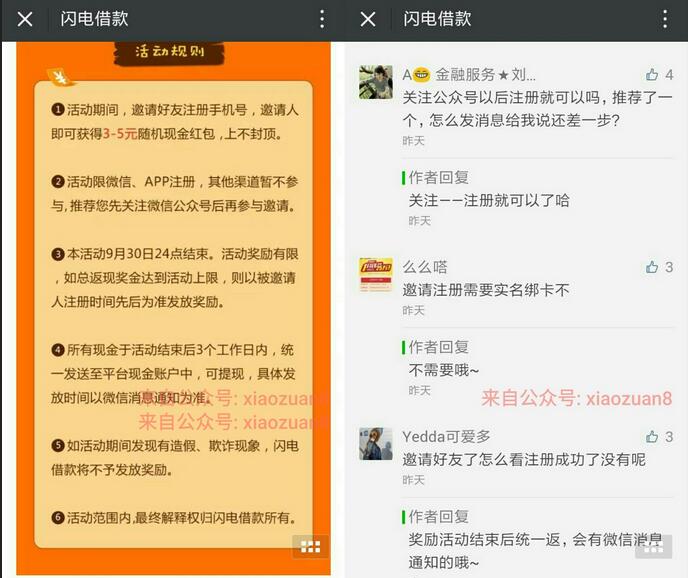Close the right 闪电借款 page with X
Screen dimensions: 688x578
coord(368,19)
